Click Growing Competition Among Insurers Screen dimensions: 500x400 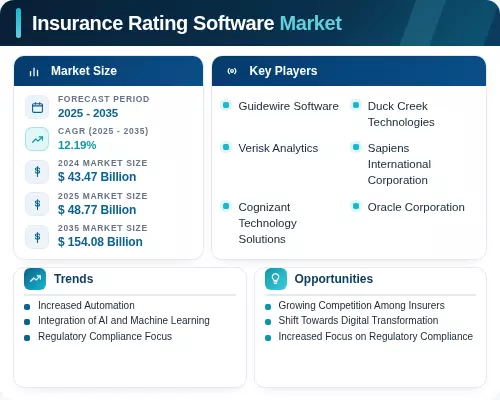(x=361, y=305)
